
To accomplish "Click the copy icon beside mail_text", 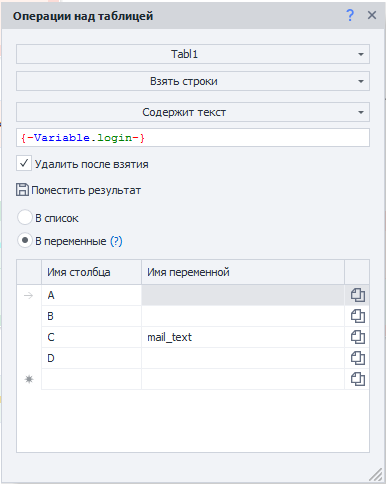I will click(x=357, y=337).
